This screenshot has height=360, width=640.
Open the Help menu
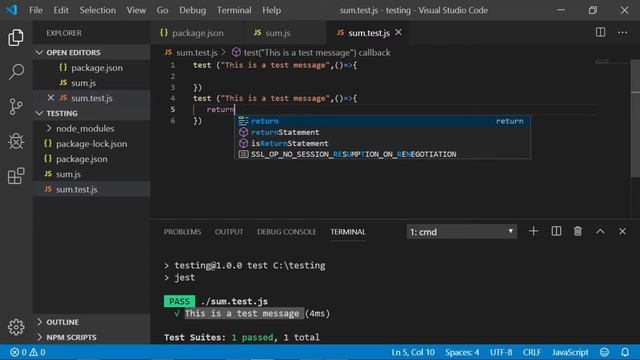(x=271, y=10)
